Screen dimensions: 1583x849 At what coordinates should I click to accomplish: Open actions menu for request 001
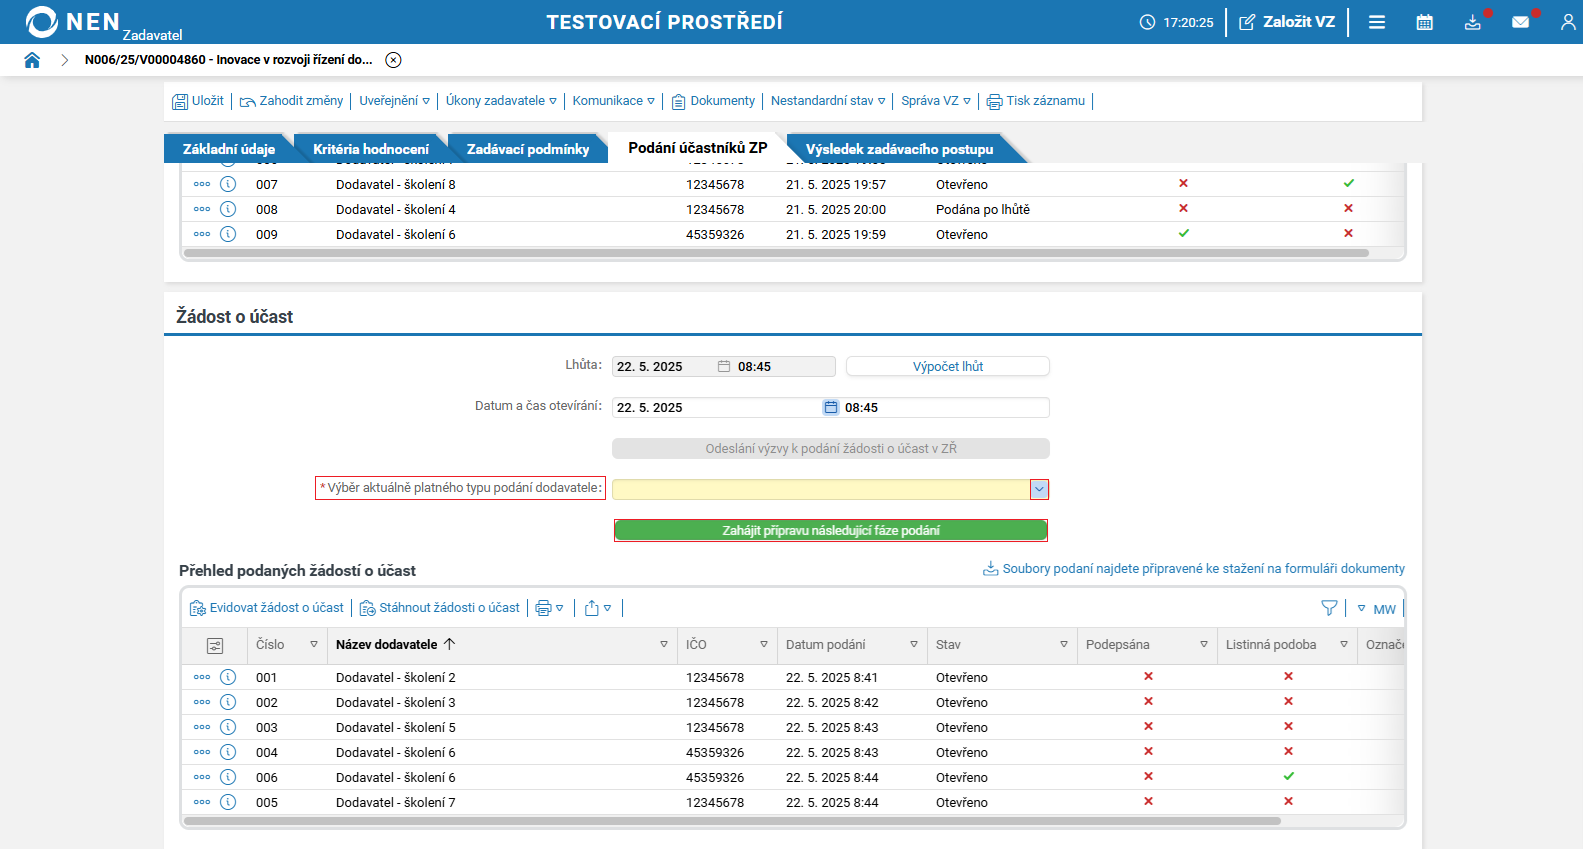point(202,677)
